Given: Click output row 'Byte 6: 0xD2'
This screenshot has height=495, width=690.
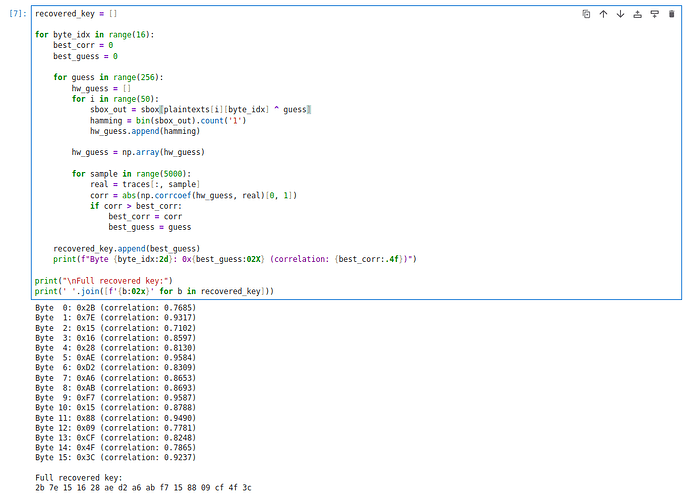Looking at the screenshot, I should [x=115, y=367].
